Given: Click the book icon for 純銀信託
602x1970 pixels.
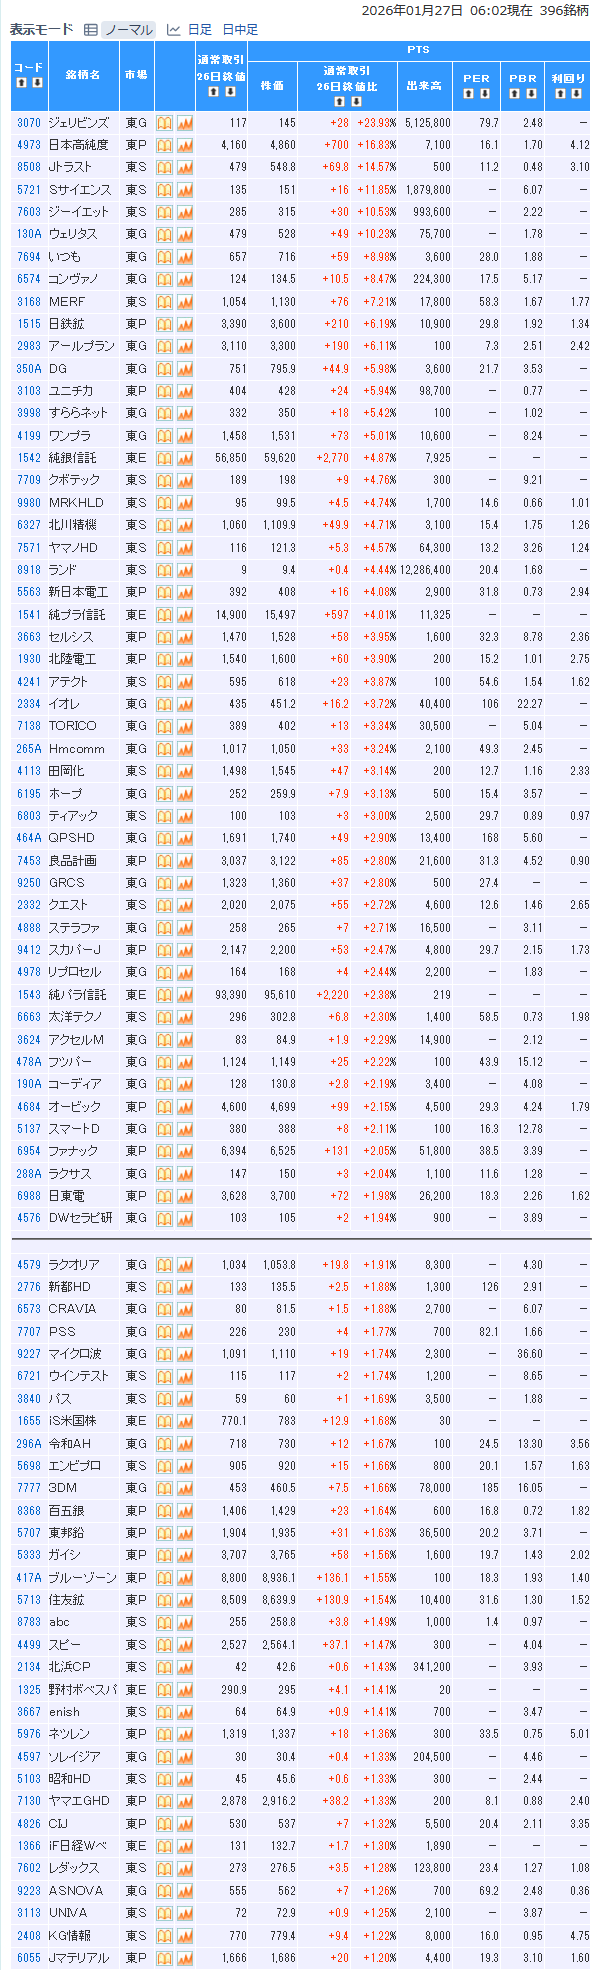Looking at the screenshot, I should pyautogui.click(x=165, y=458).
